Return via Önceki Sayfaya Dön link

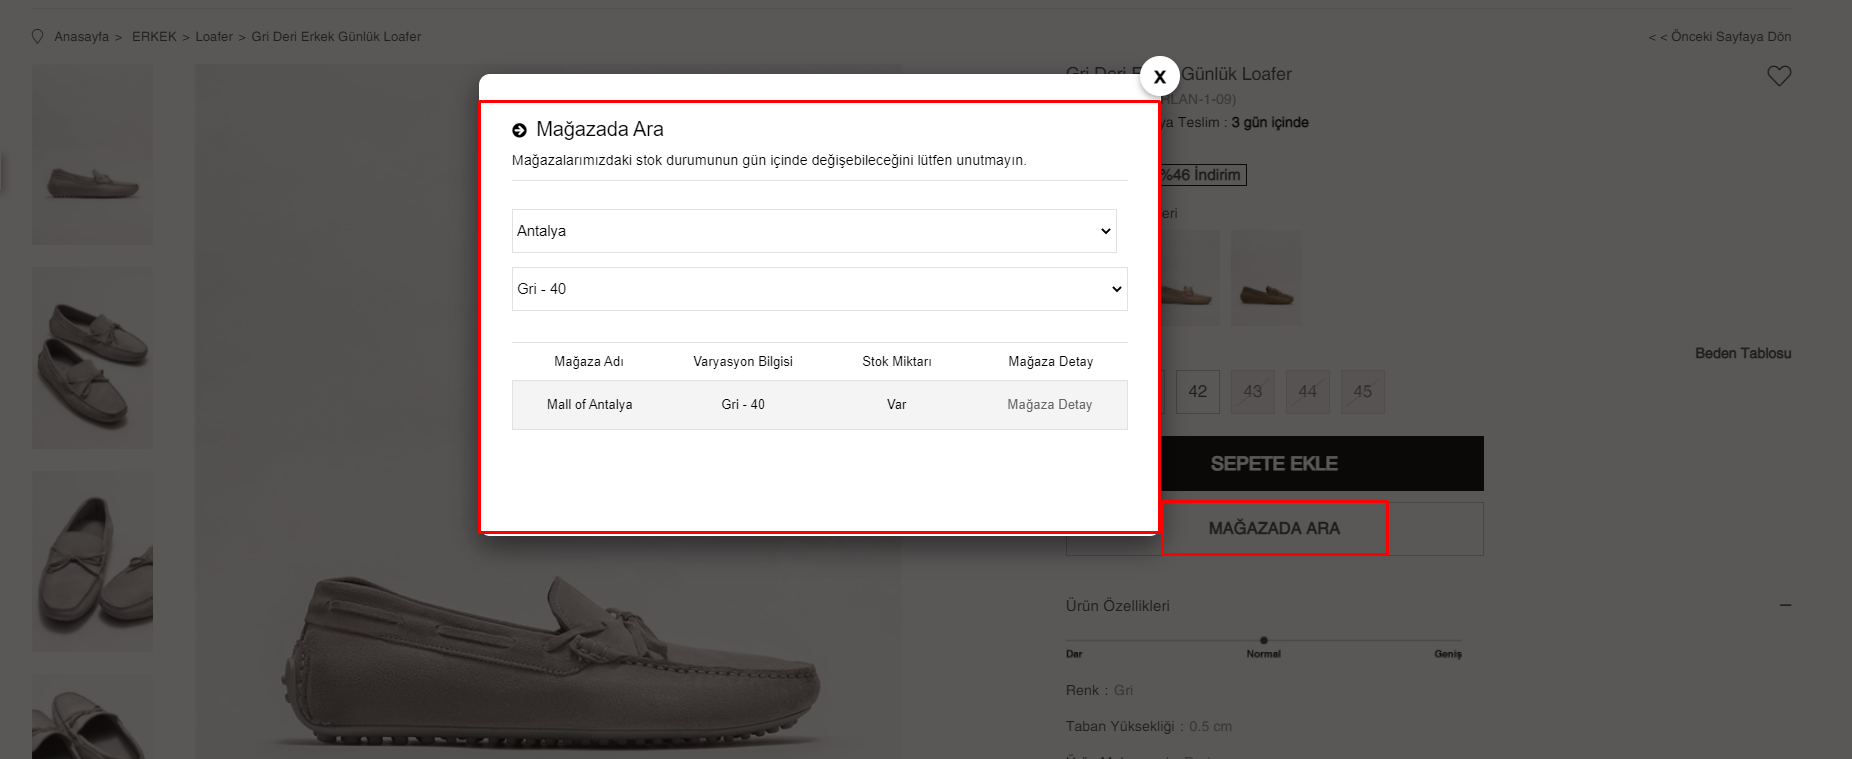(1720, 37)
